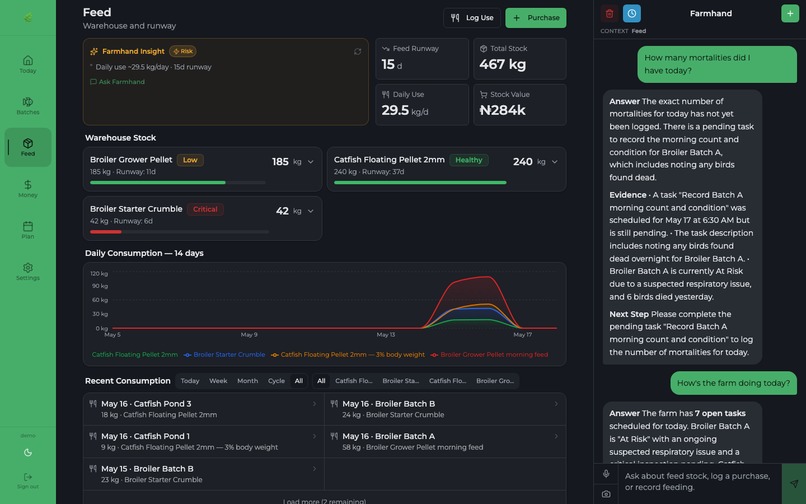Select the Broiler Gro... feed filter
Screen dimensions: 806x504
pyautogui.click(x=494, y=381)
